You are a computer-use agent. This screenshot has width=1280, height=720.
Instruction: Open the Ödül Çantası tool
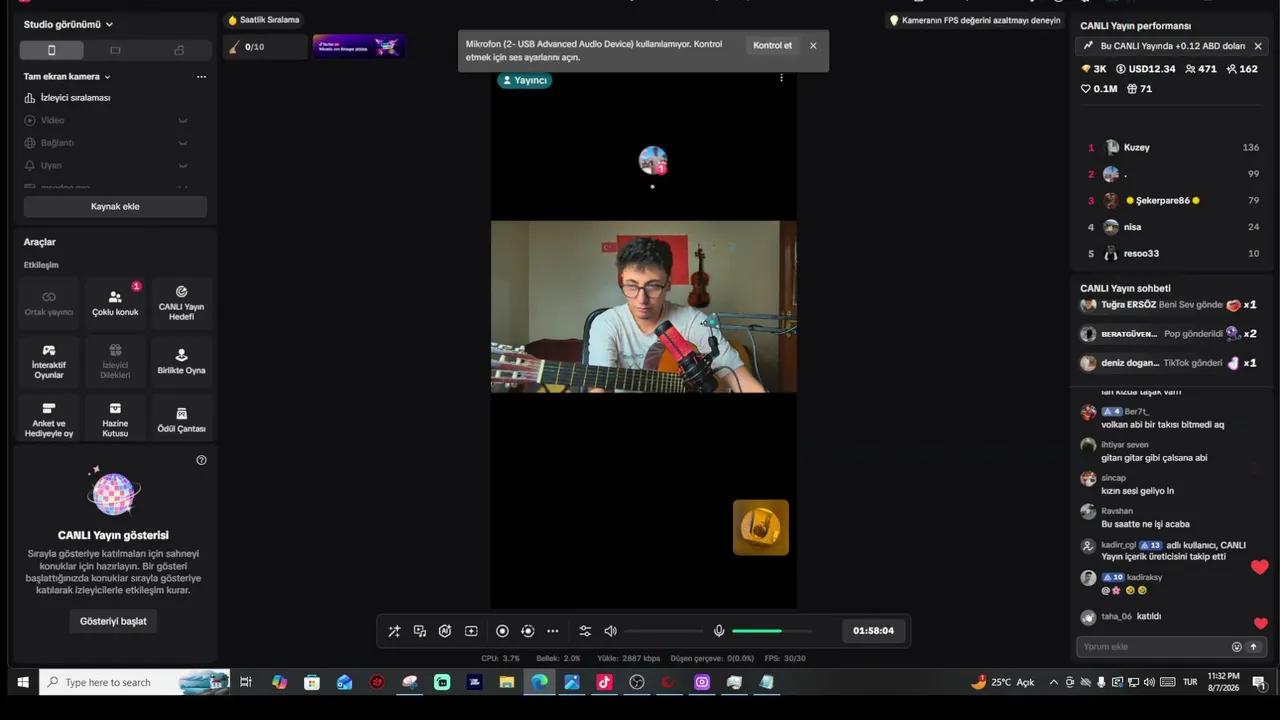[181, 419]
